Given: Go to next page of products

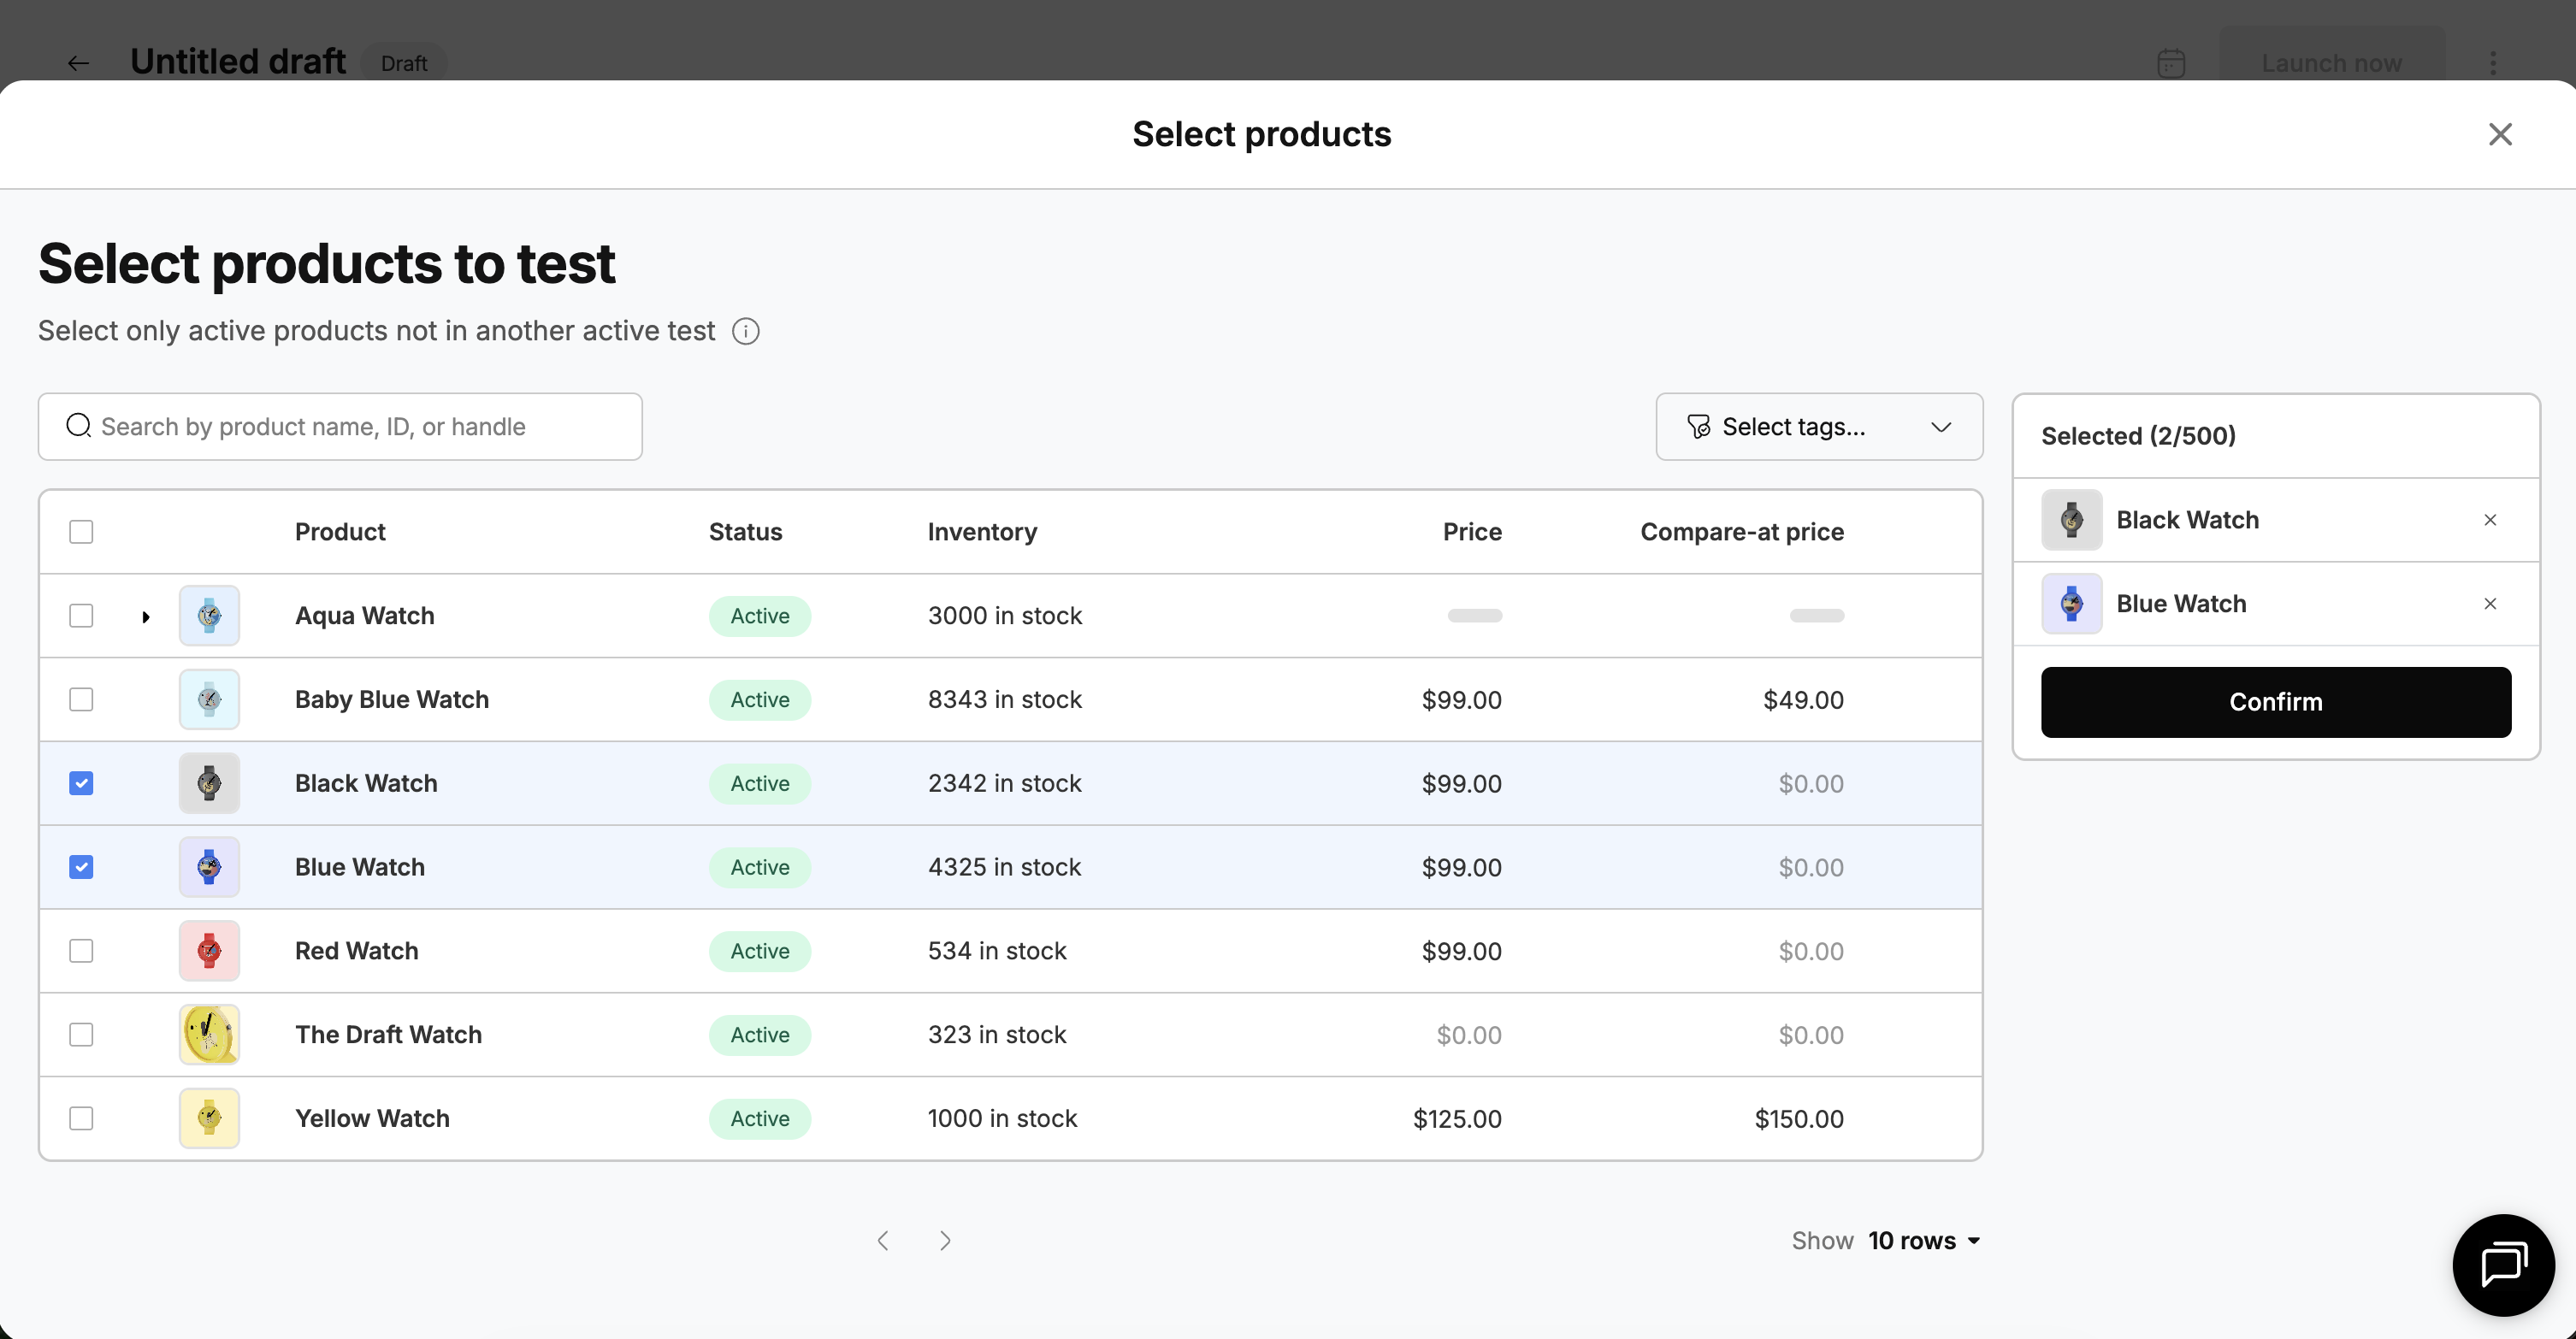Looking at the screenshot, I should click(x=945, y=1241).
